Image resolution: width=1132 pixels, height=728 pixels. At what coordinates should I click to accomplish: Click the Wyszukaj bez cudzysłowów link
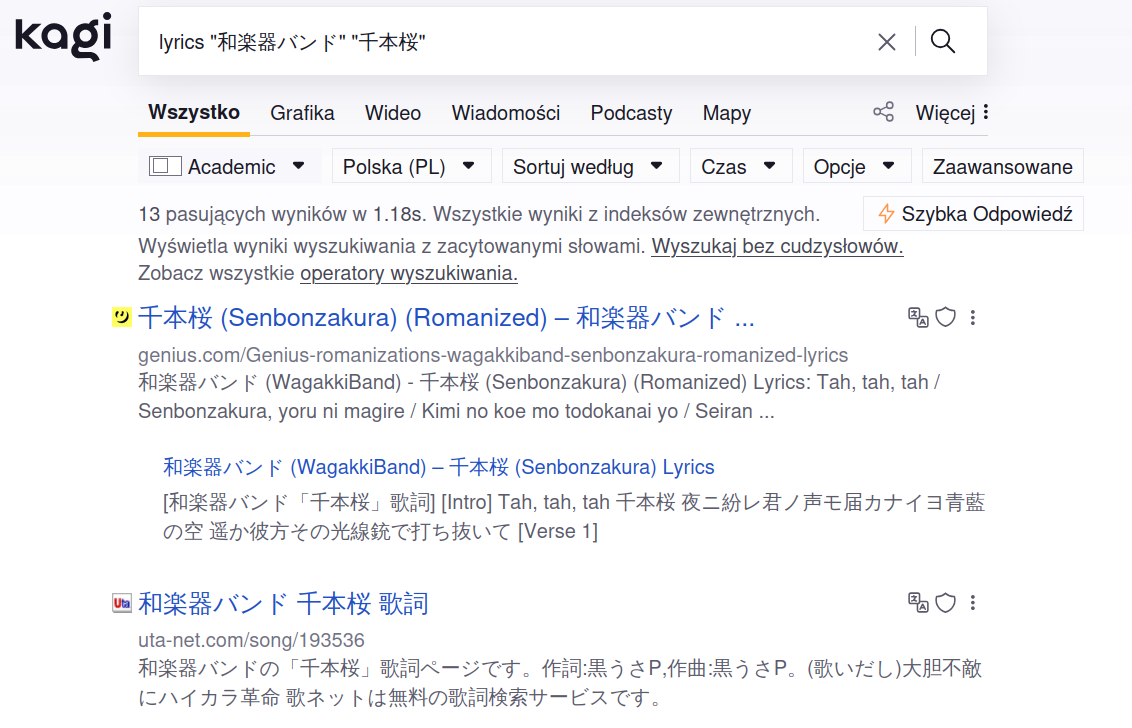coord(777,247)
